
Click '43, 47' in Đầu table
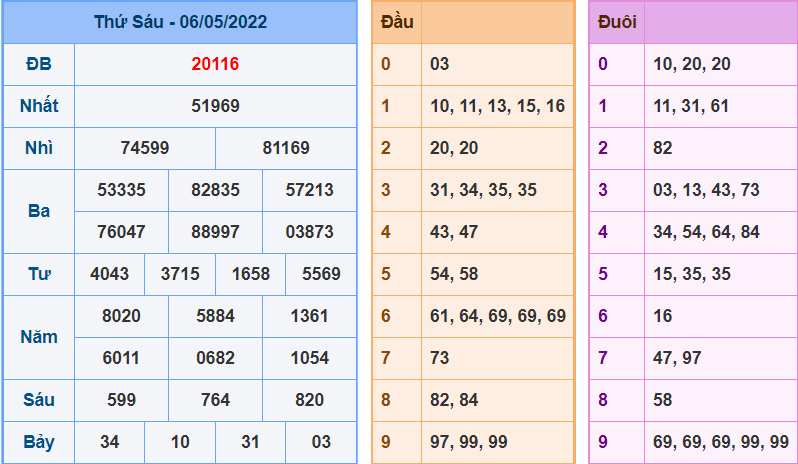pos(454,232)
